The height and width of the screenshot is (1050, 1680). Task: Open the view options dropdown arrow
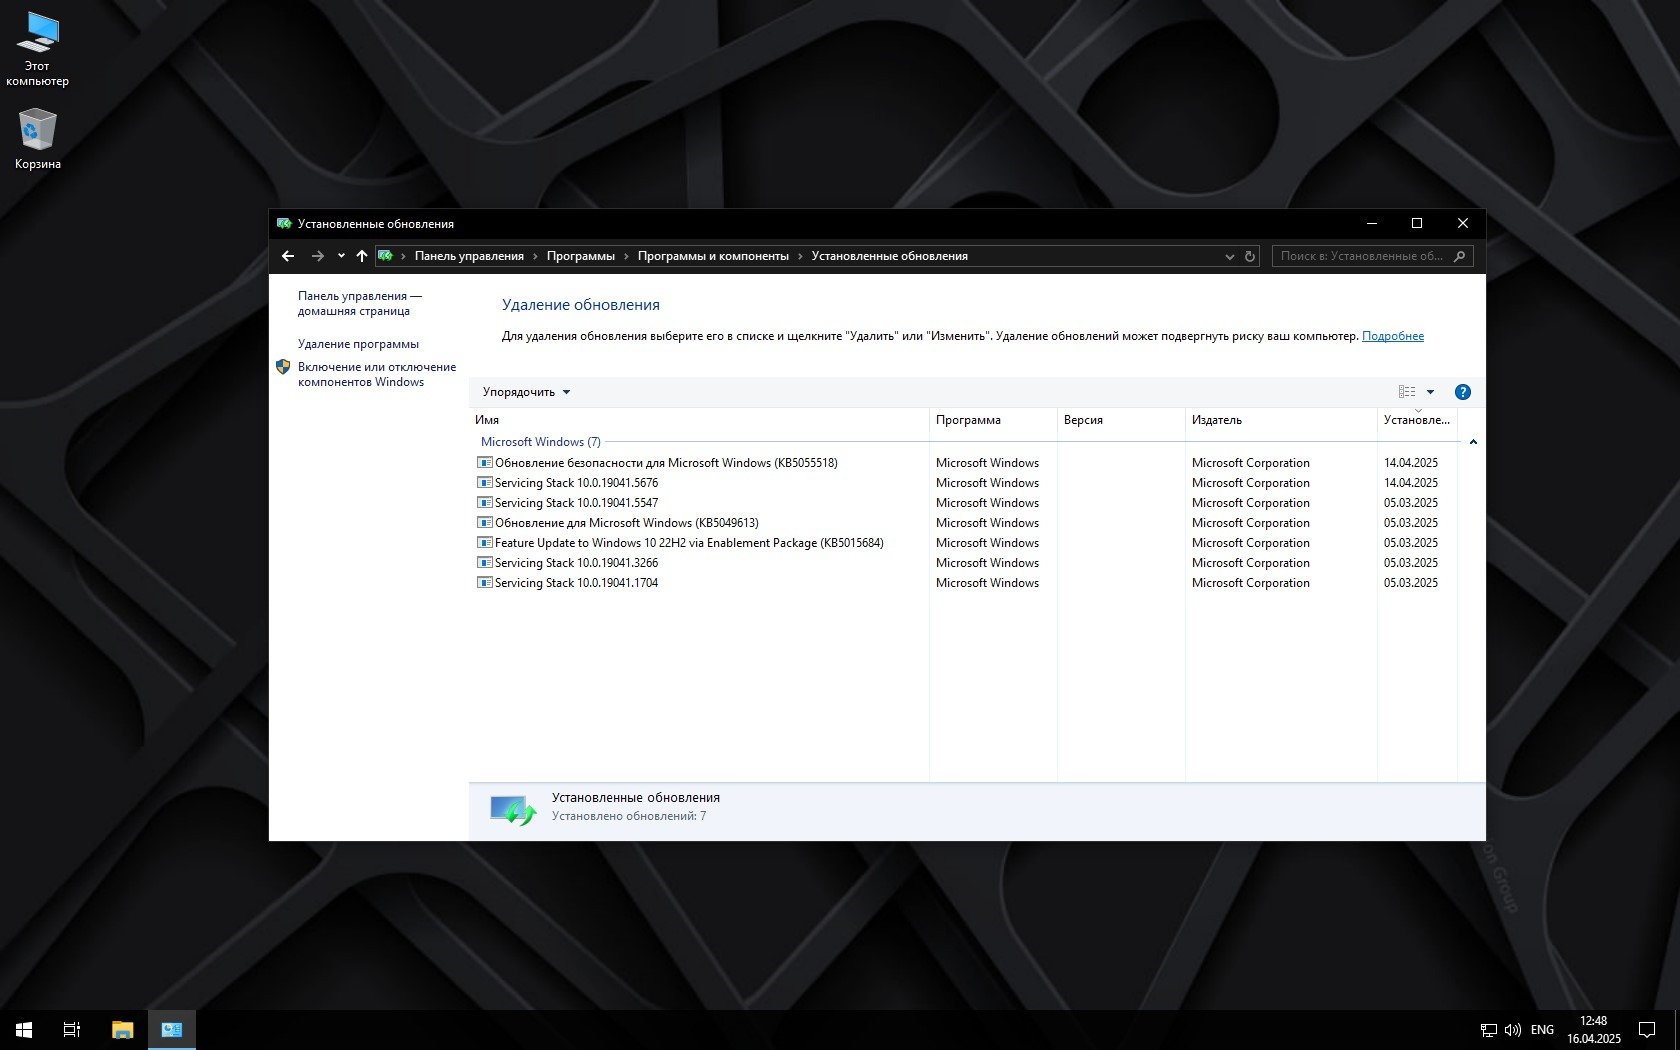coord(1430,392)
